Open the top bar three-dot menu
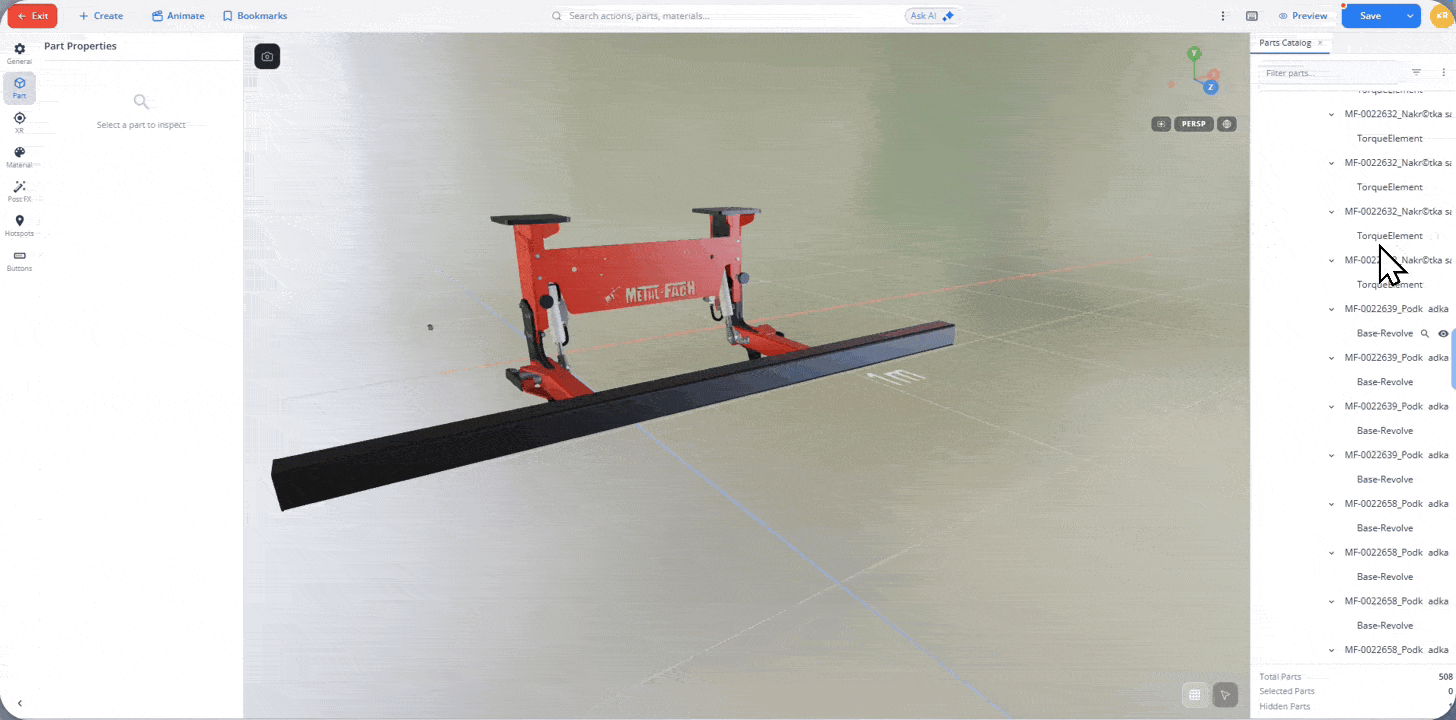Viewport: 1456px width, 720px height. click(1223, 16)
